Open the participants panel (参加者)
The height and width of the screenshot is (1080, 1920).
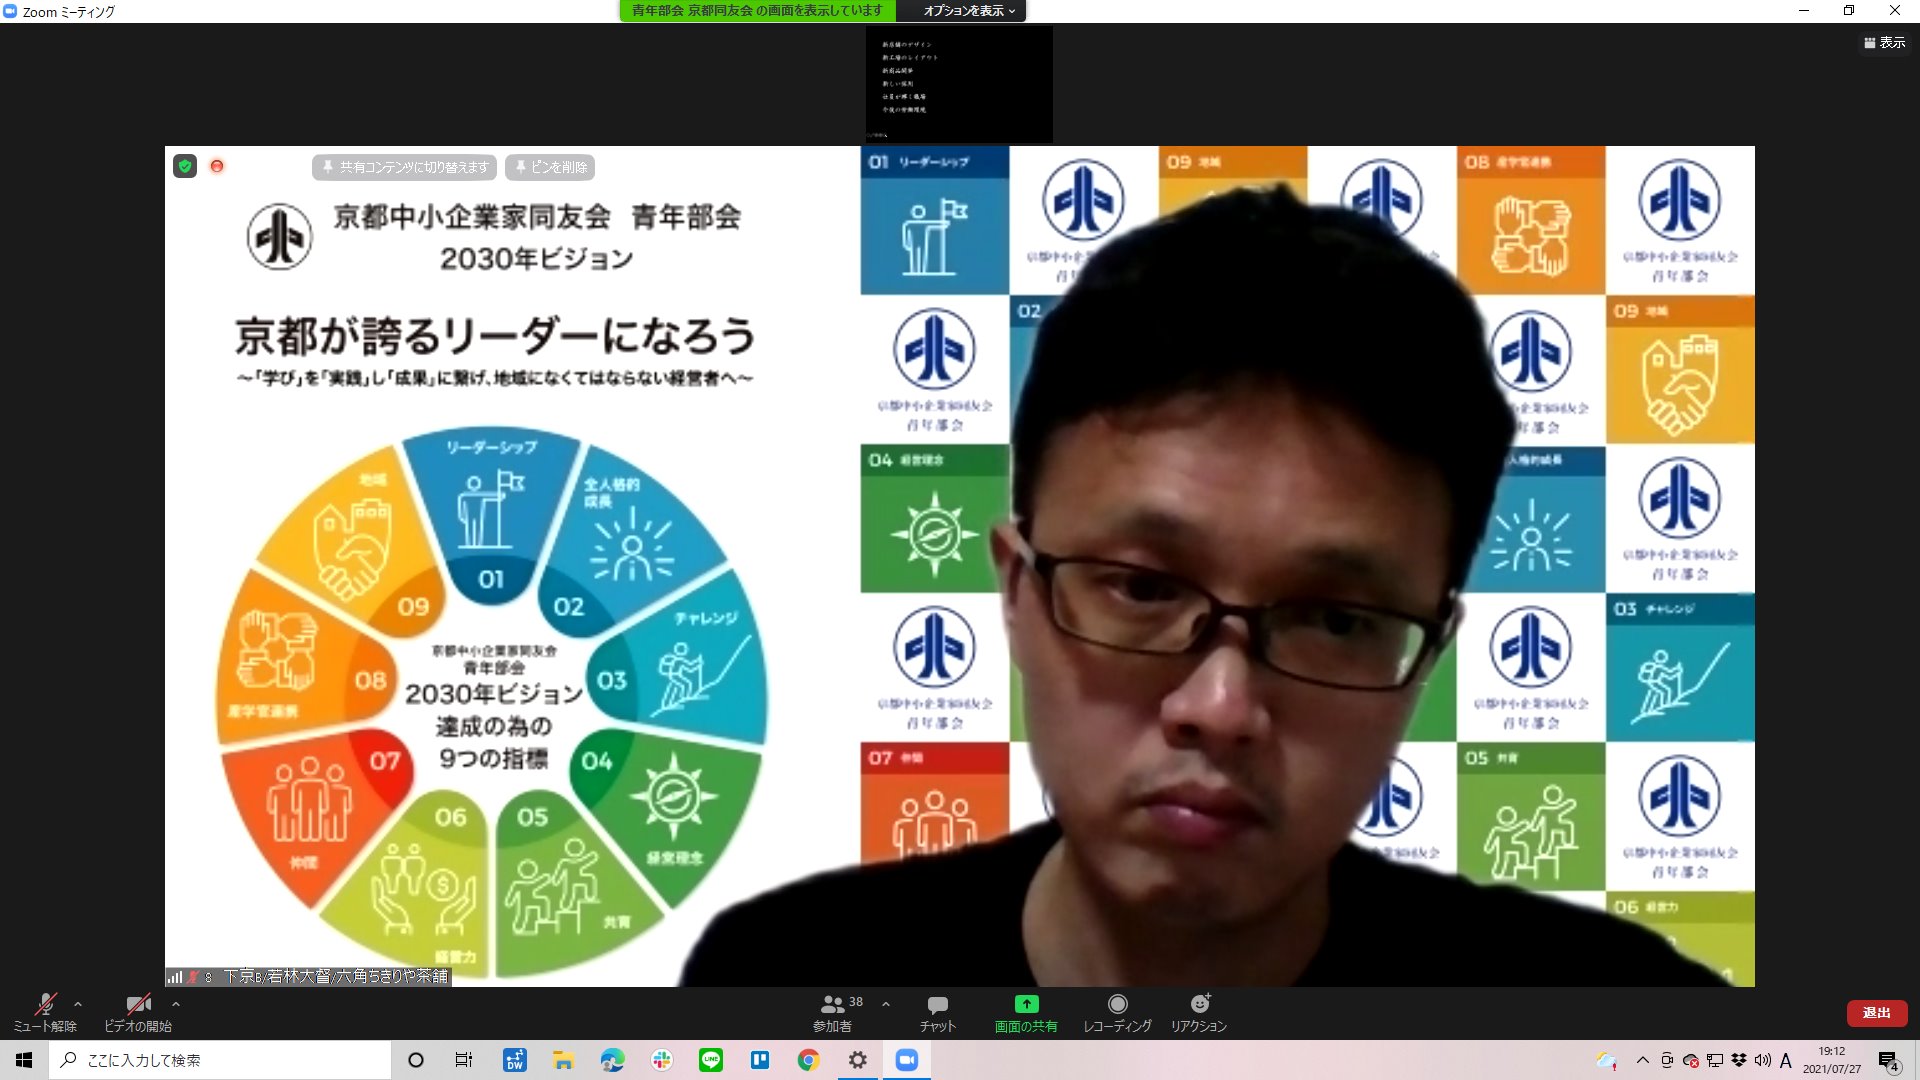pos(833,1012)
